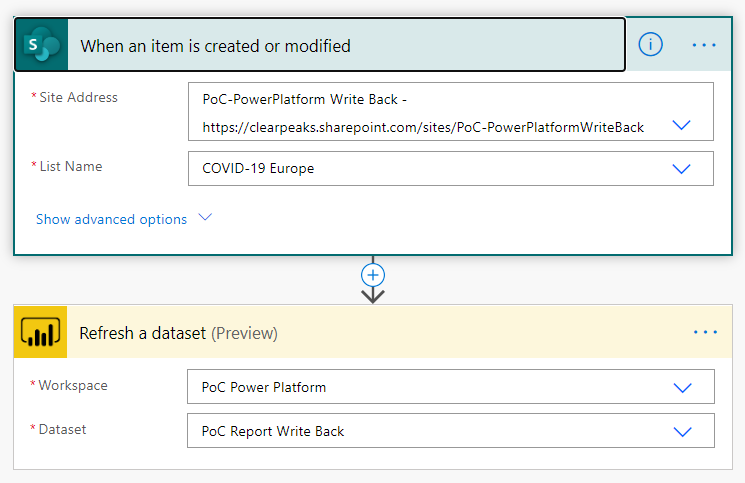Viewport: 745px width, 483px height.
Task: Open more options menu for SharePoint trigger
Action: tap(704, 45)
